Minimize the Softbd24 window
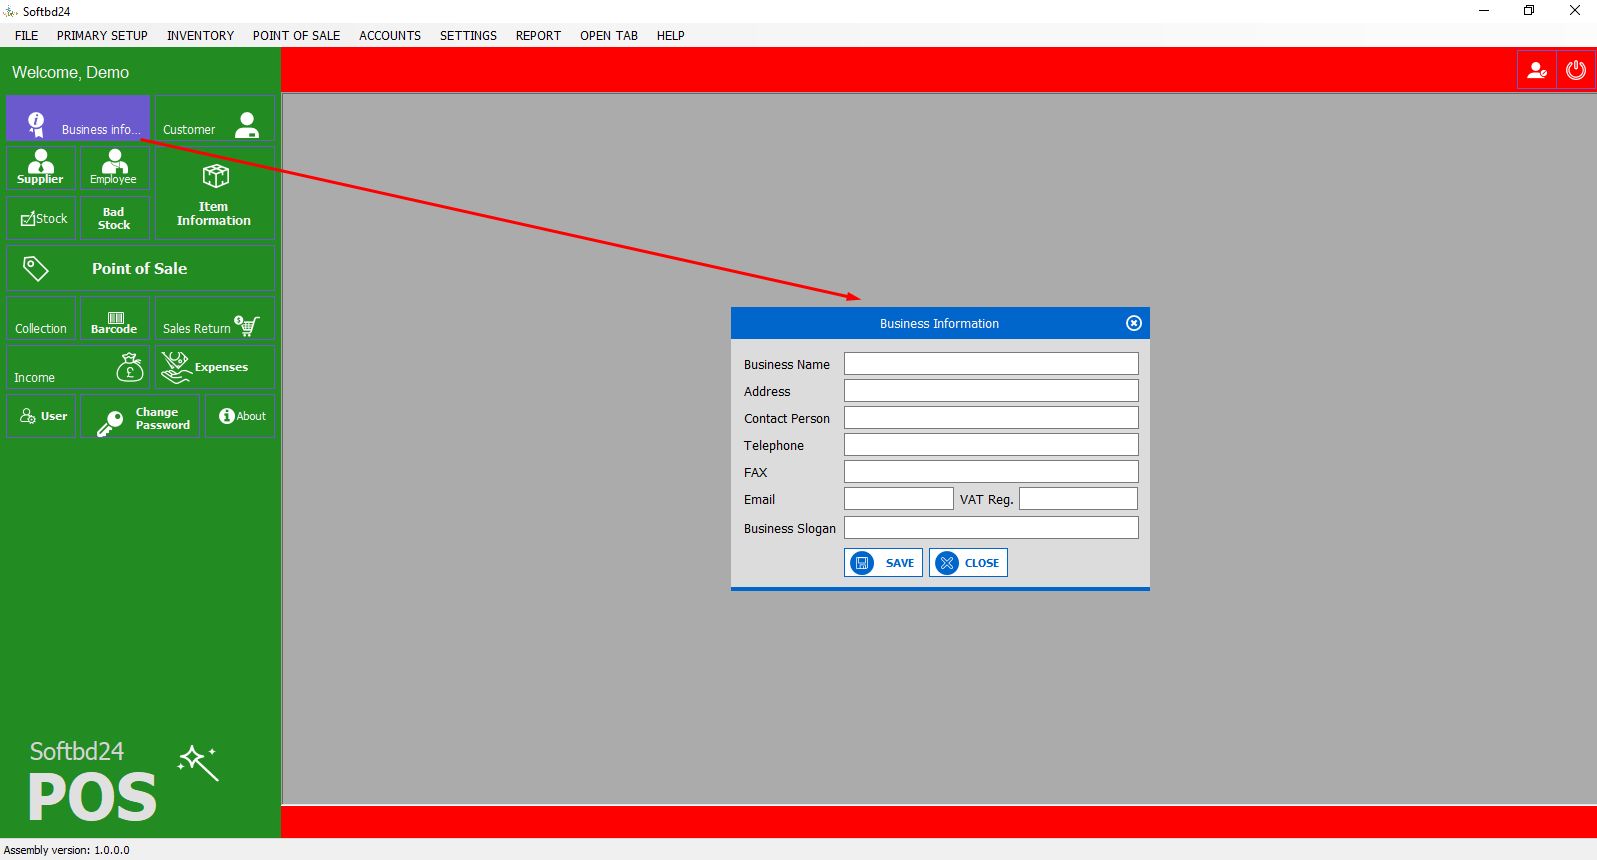Image resolution: width=1597 pixels, height=860 pixels. tap(1484, 11)
